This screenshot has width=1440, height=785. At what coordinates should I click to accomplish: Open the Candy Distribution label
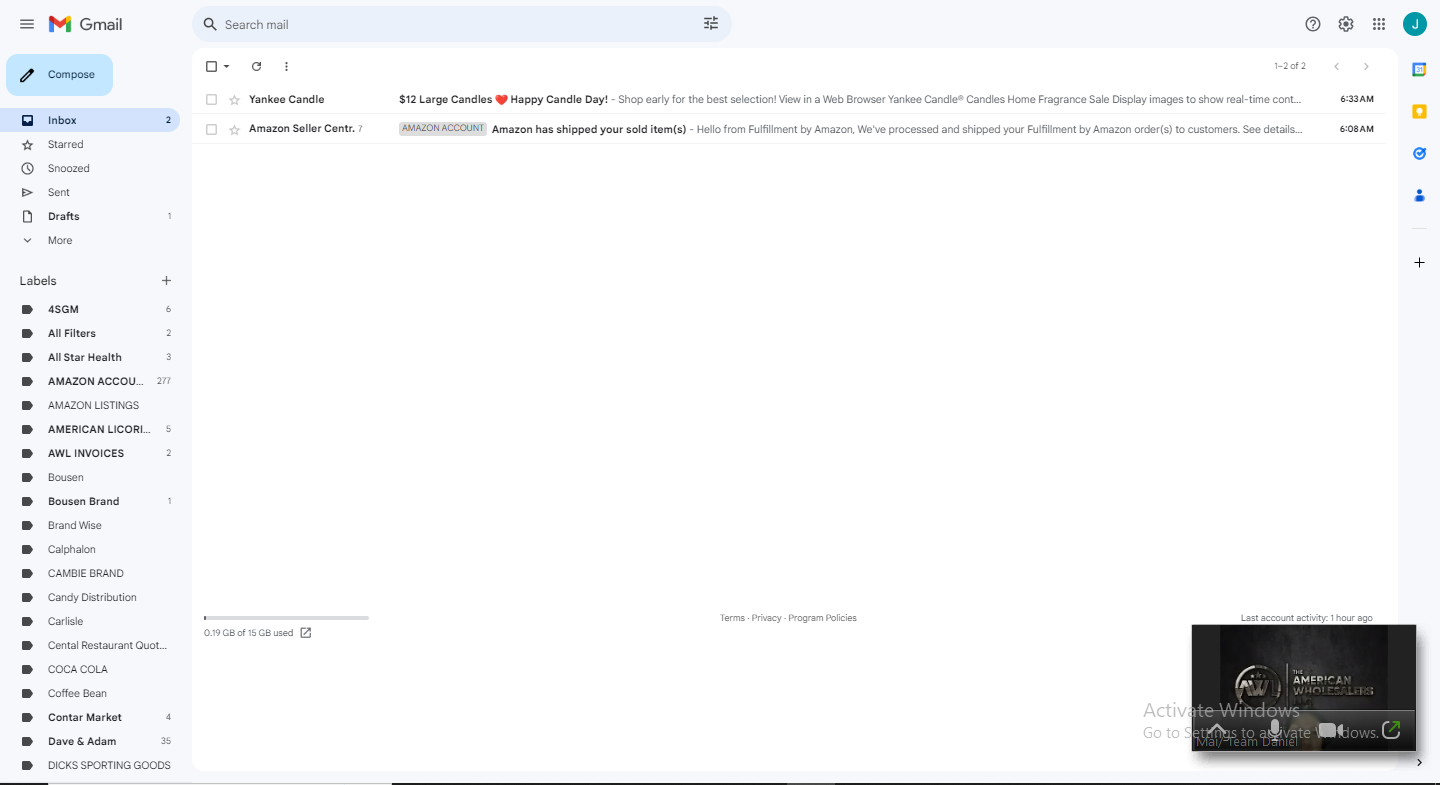(90, 597)
